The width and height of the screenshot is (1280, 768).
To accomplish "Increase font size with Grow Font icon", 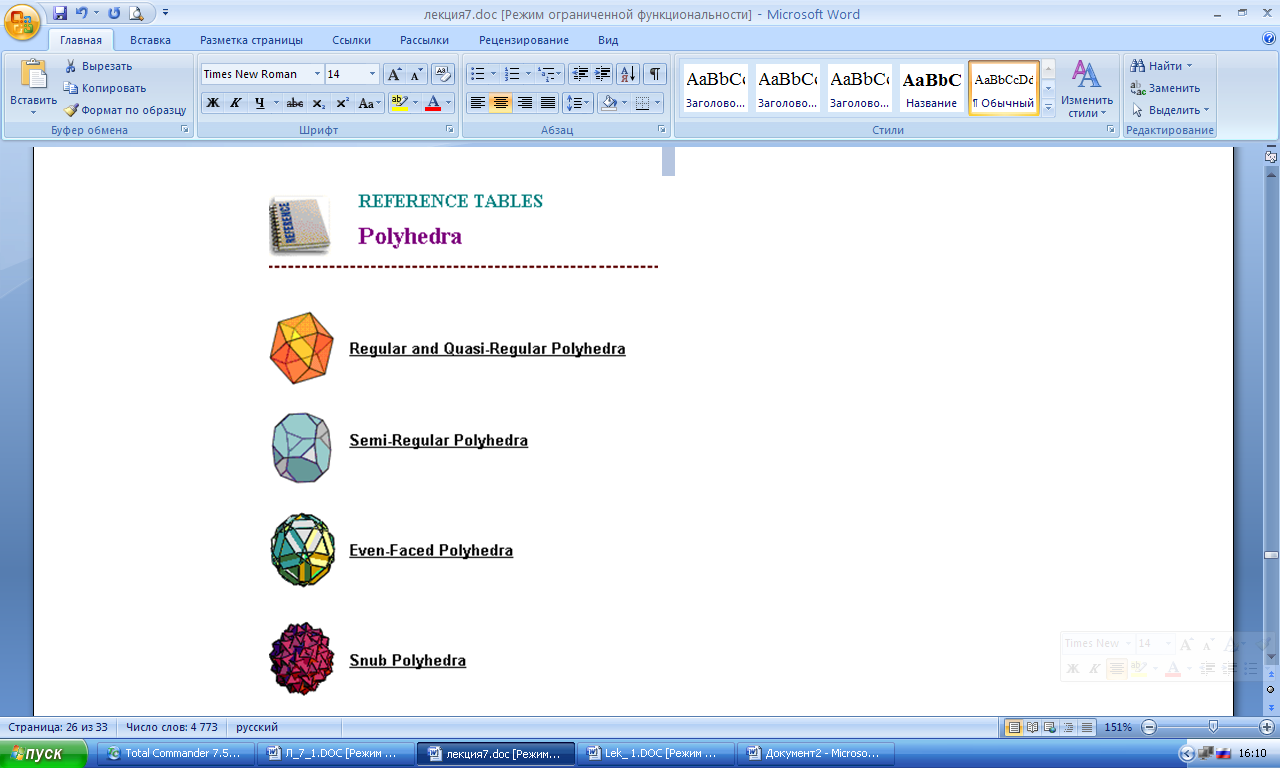I will [395, 74].
